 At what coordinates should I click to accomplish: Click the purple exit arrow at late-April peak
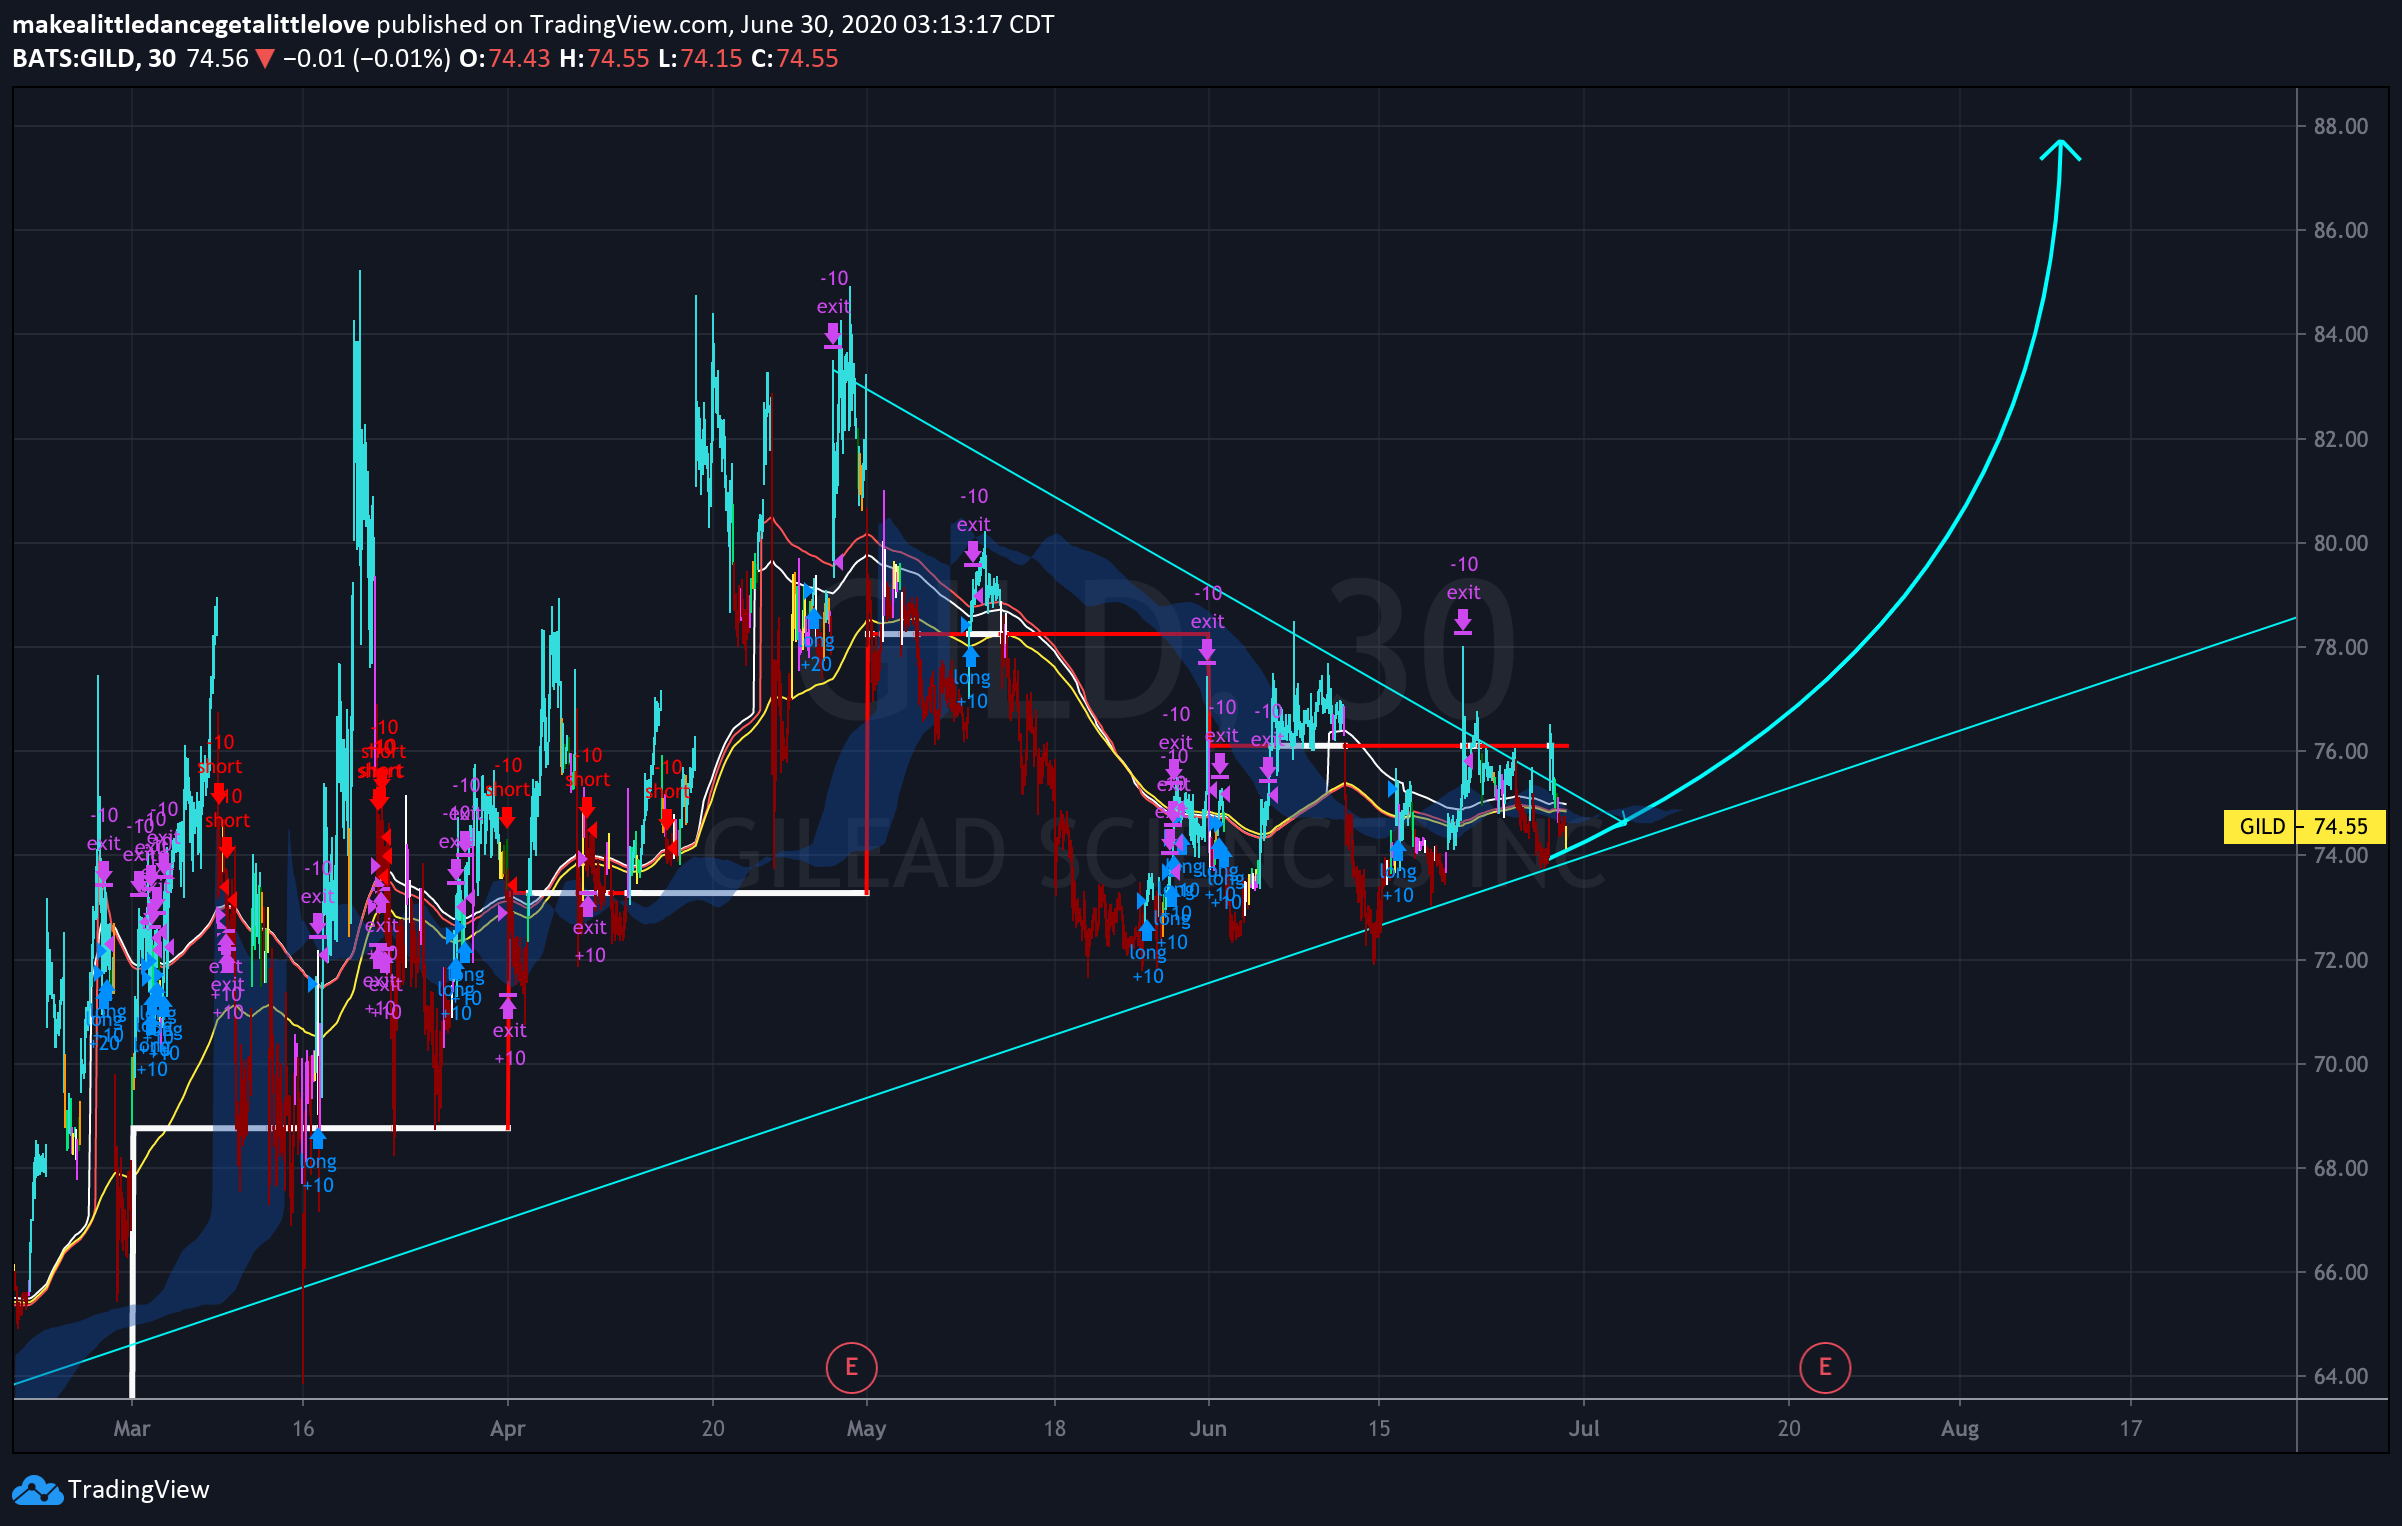coord(832,336)
